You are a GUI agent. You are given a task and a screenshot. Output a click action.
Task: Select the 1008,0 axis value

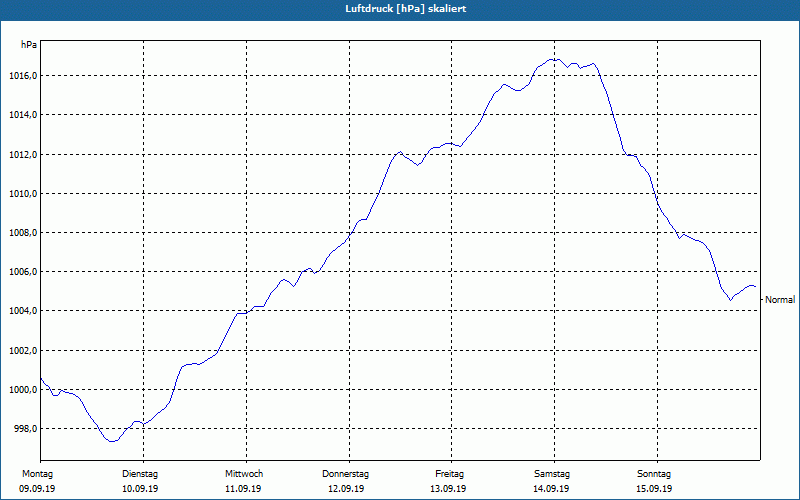point(23,233)
